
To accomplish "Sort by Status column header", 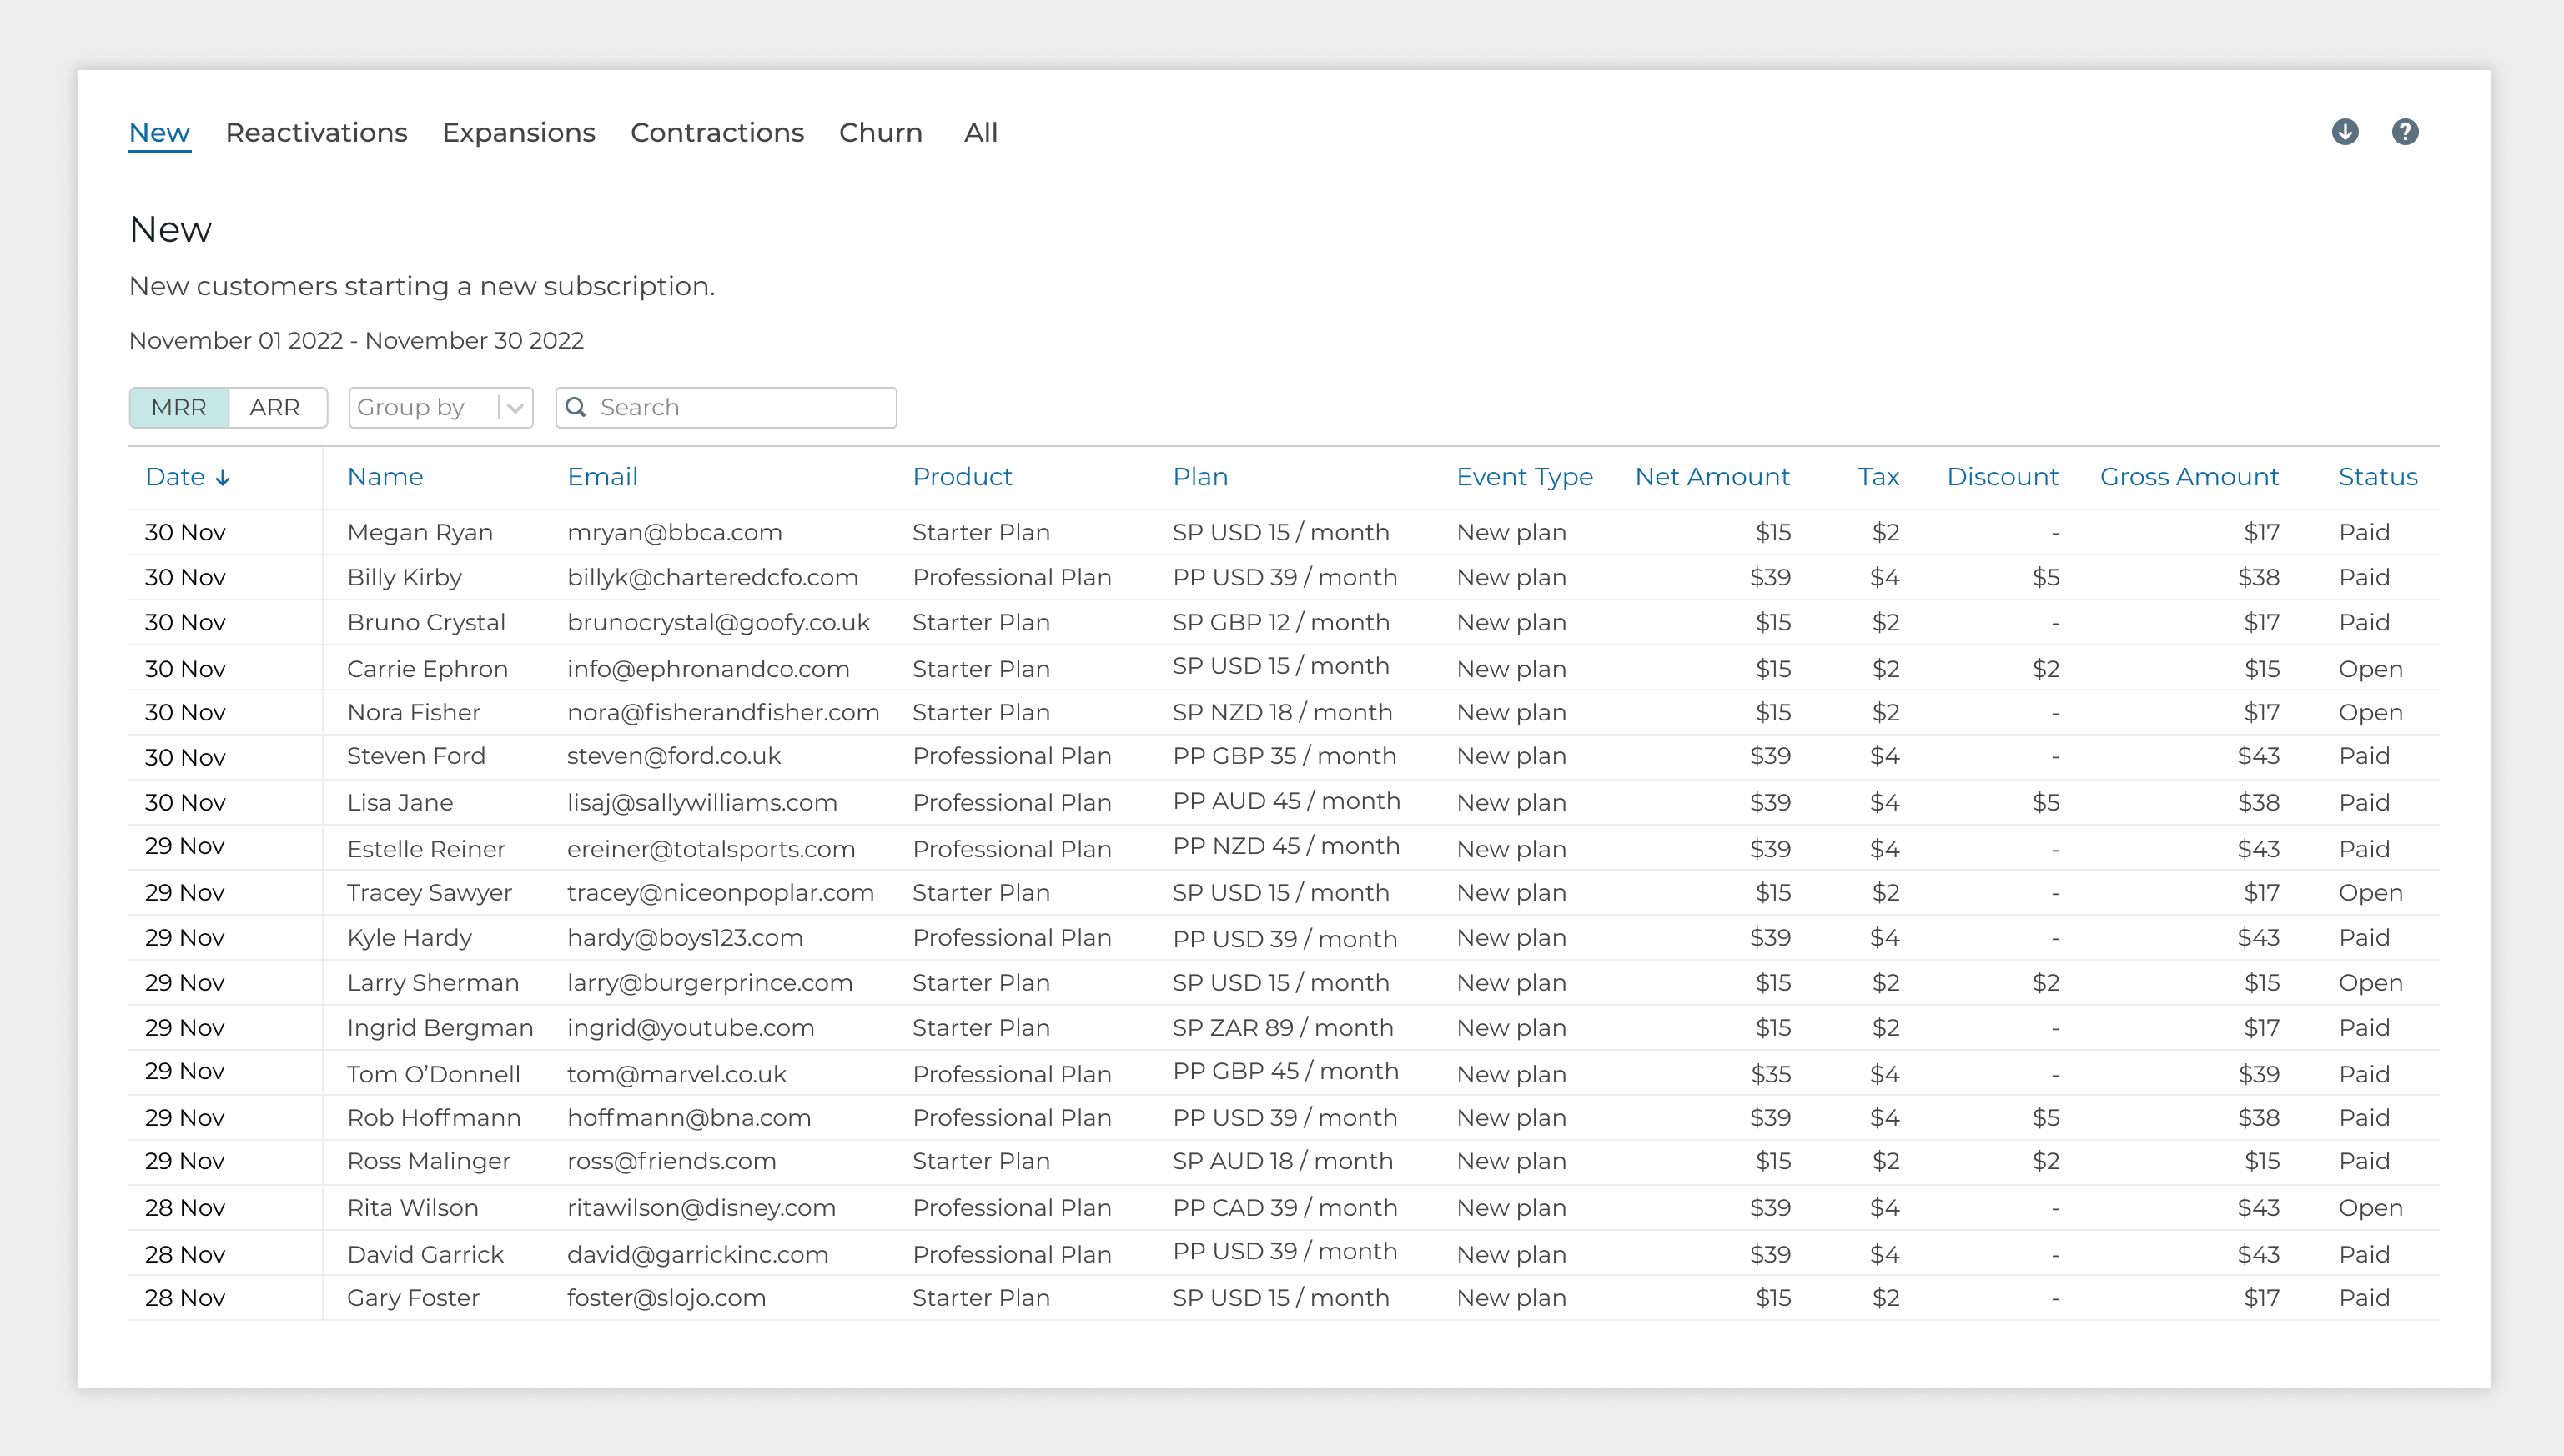I will tap(2378, 477).
